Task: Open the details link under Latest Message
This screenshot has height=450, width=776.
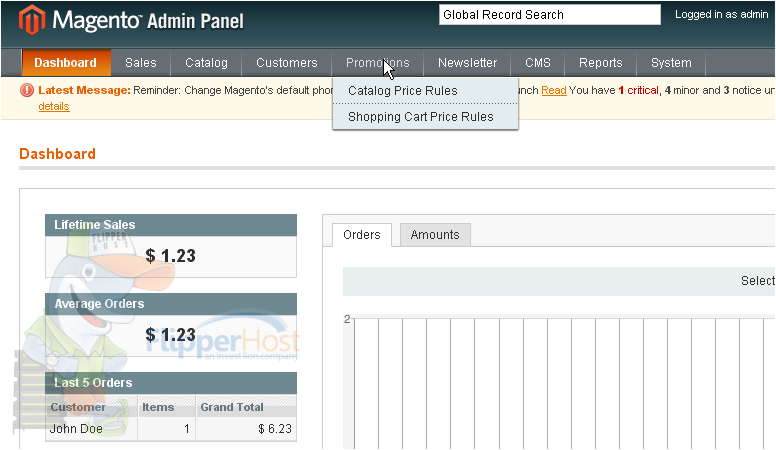Action: [54, 106]
